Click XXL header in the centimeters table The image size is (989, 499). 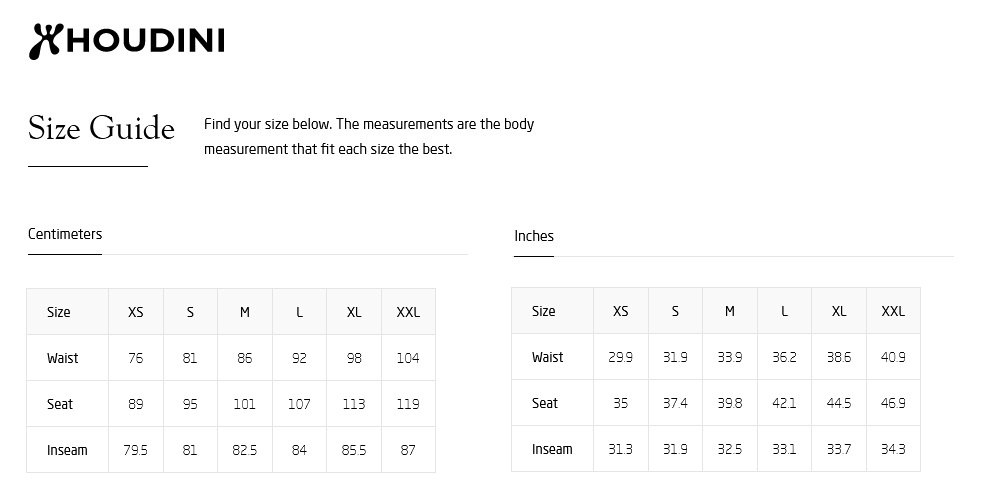[408, 312]
